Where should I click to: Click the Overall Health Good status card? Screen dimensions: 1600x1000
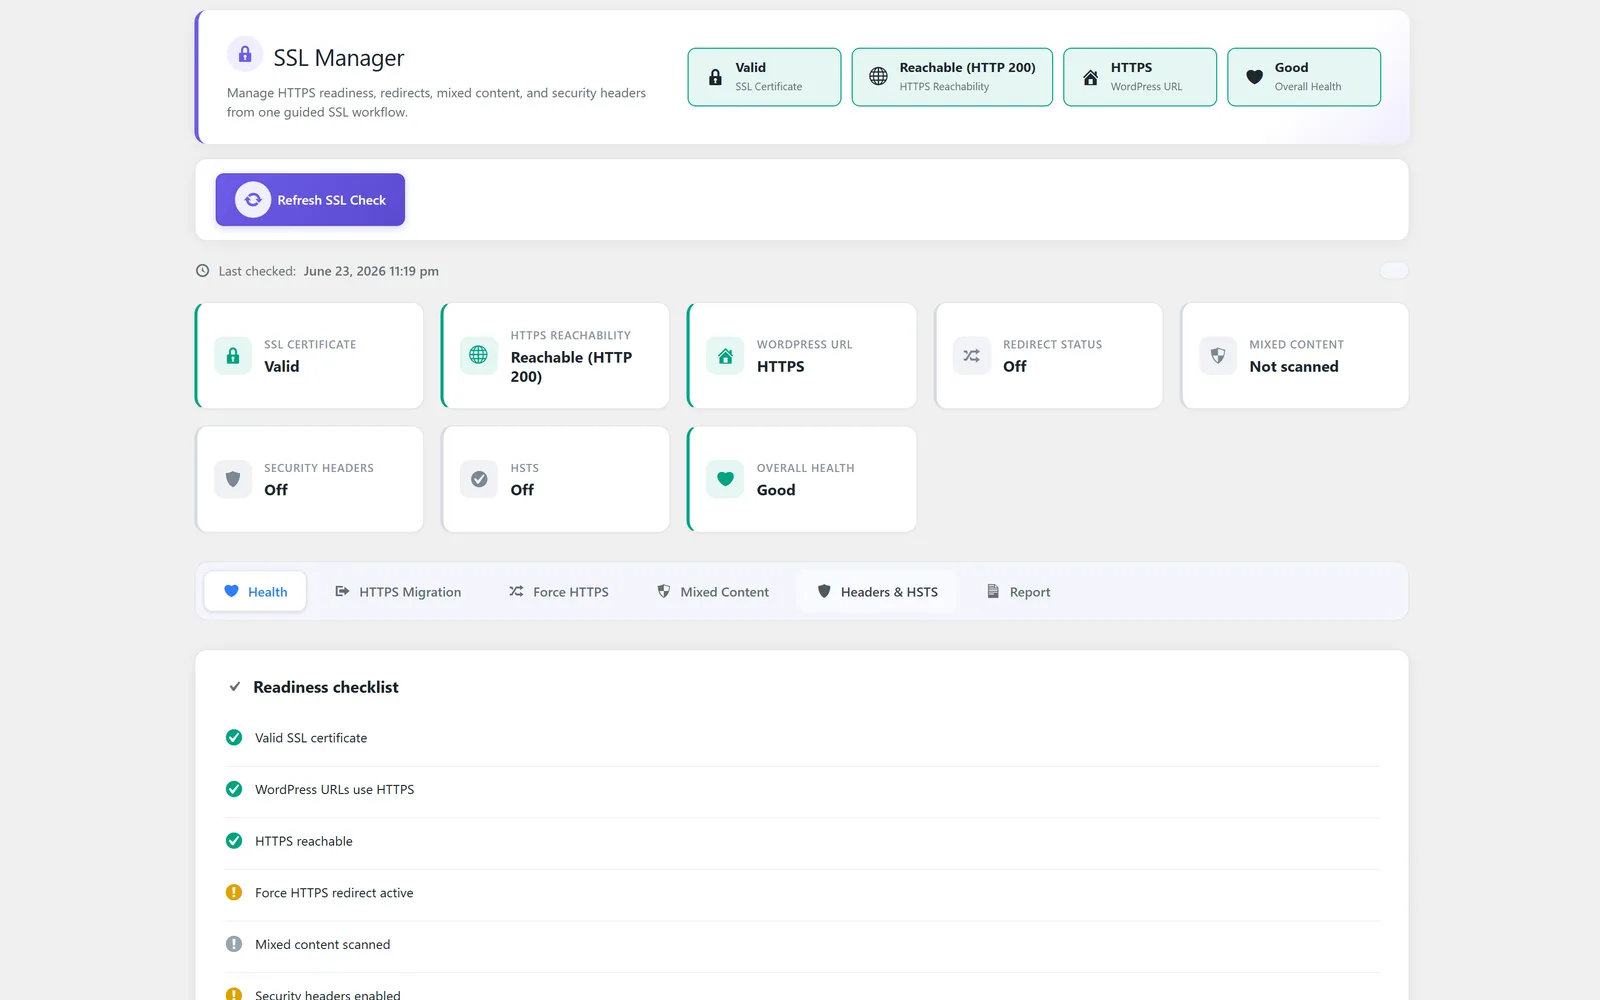(x=802, y=479)
